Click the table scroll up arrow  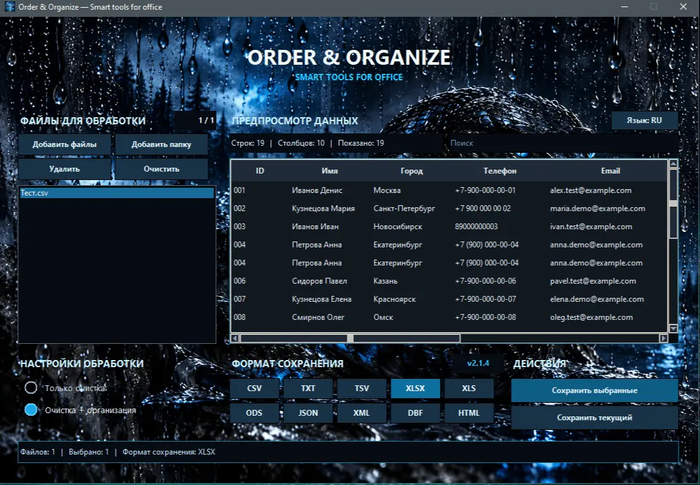673,164
